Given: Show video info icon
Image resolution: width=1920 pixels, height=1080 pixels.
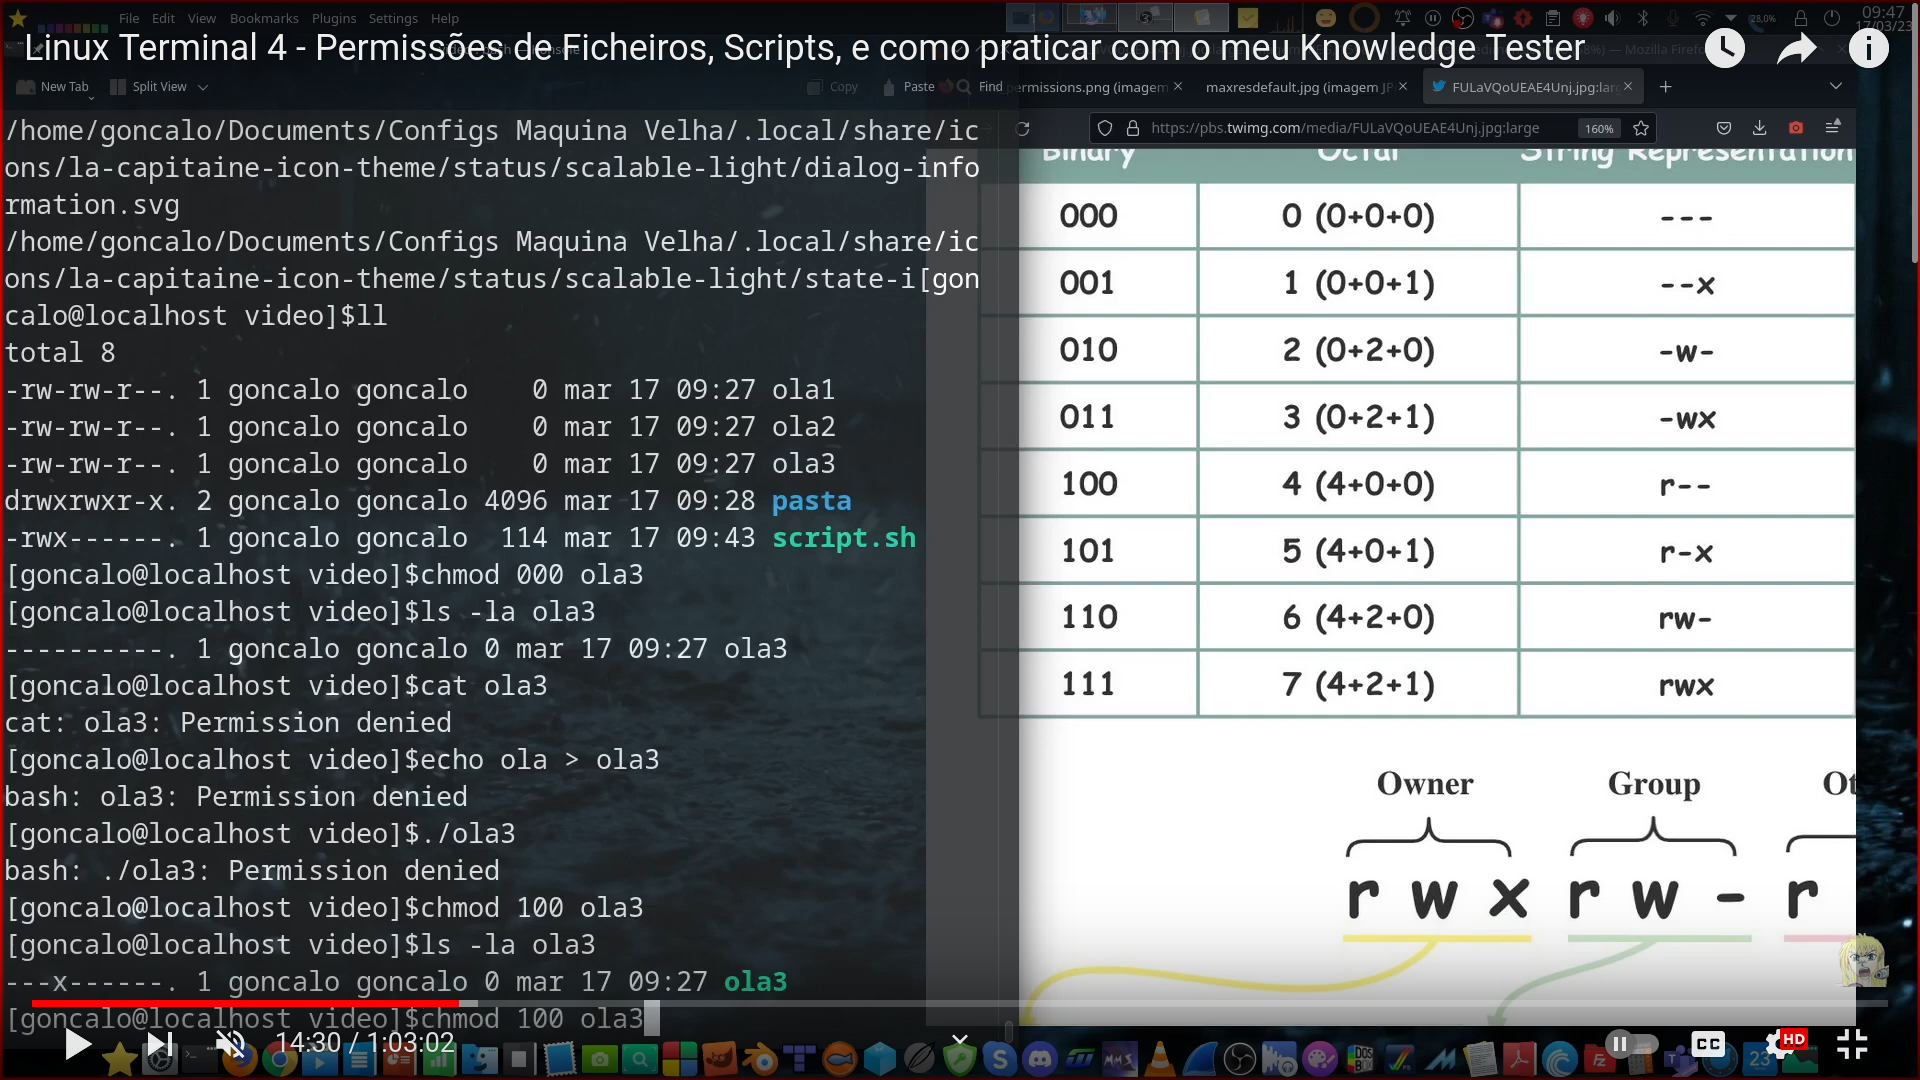Looking at the screenshot, I should tap(1868, 48).
